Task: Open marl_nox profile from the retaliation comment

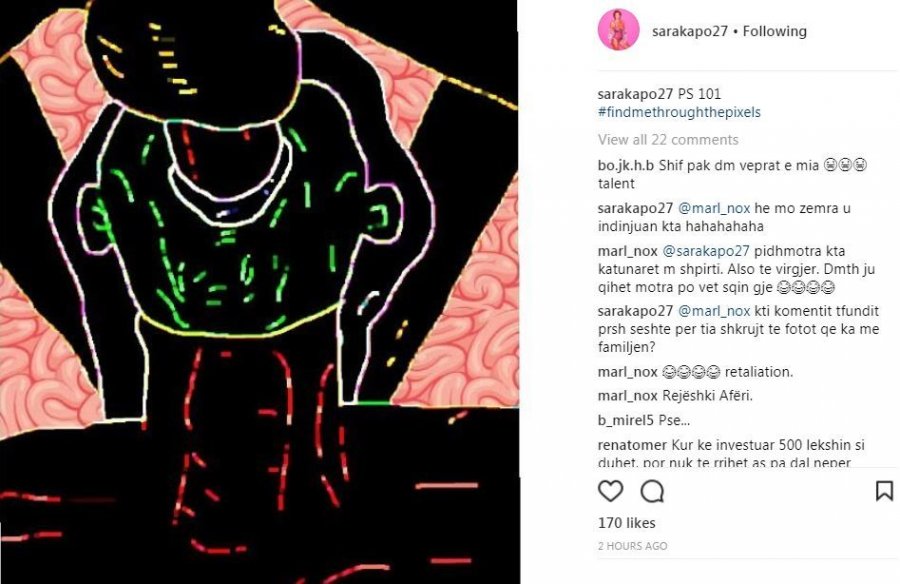Action: click(x=627, y=372)
